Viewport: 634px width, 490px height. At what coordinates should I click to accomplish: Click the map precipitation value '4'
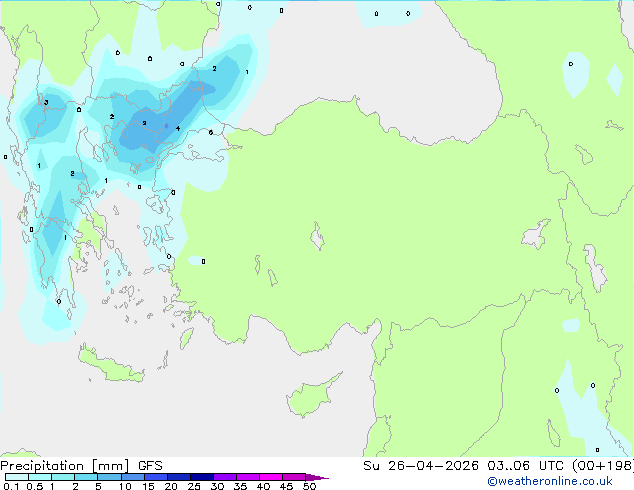pyautogui.click(x=178, y=129)
